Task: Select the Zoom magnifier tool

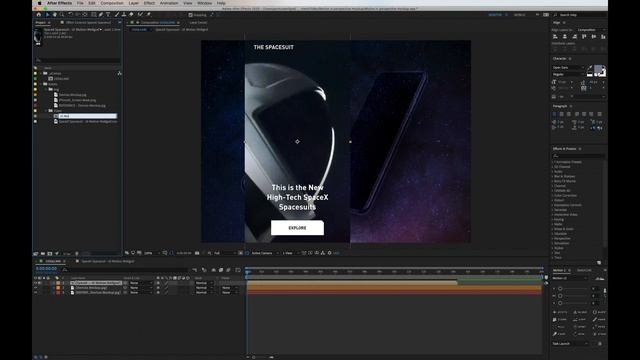Action: [x=62, y=15]
